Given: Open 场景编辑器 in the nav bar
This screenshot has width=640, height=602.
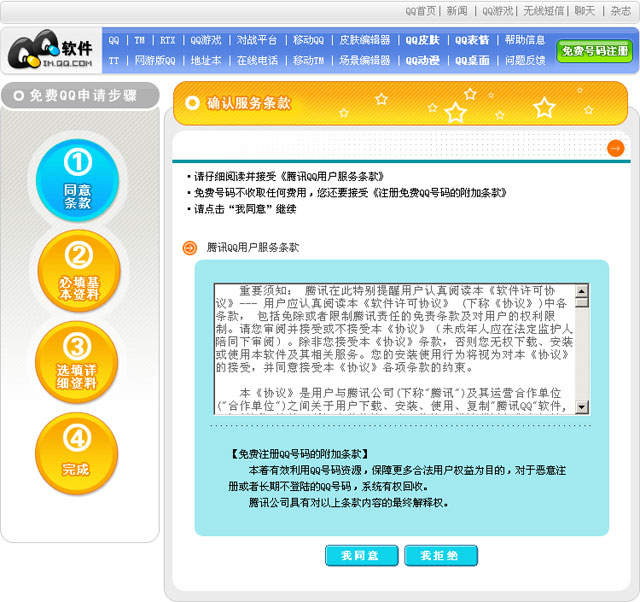Looking at the screenshot, I should coord(364,60).
